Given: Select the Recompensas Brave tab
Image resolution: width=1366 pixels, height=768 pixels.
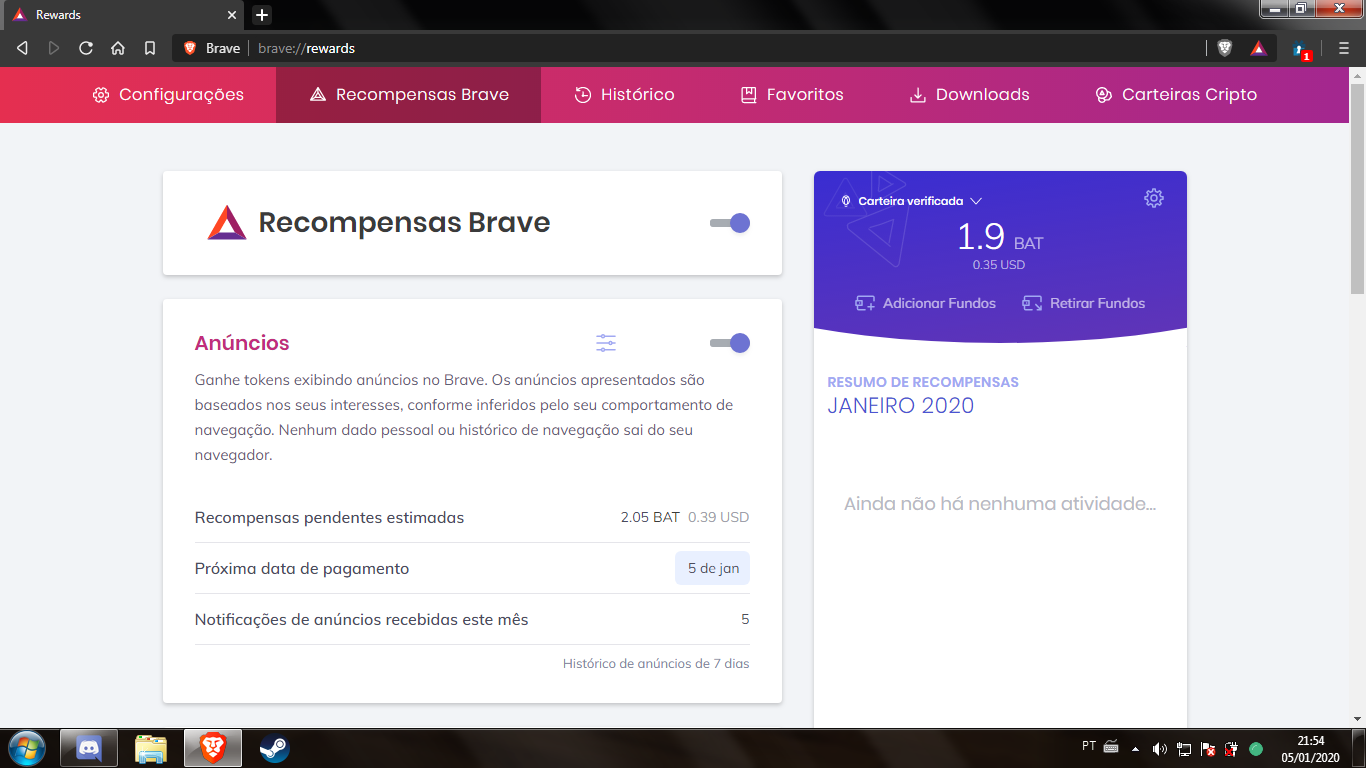Looking at the screenshot, I should (x=408, y=95).
